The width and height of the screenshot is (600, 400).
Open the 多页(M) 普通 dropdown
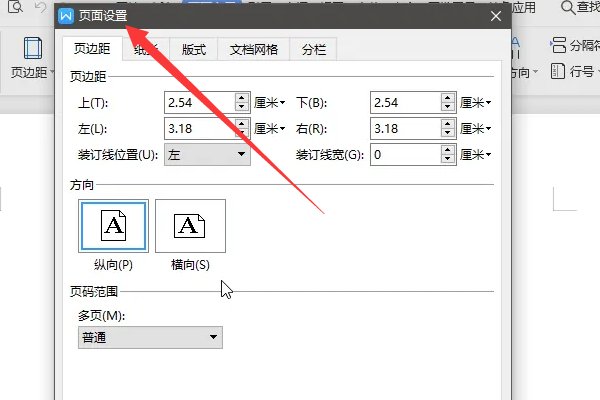point(150,337)
